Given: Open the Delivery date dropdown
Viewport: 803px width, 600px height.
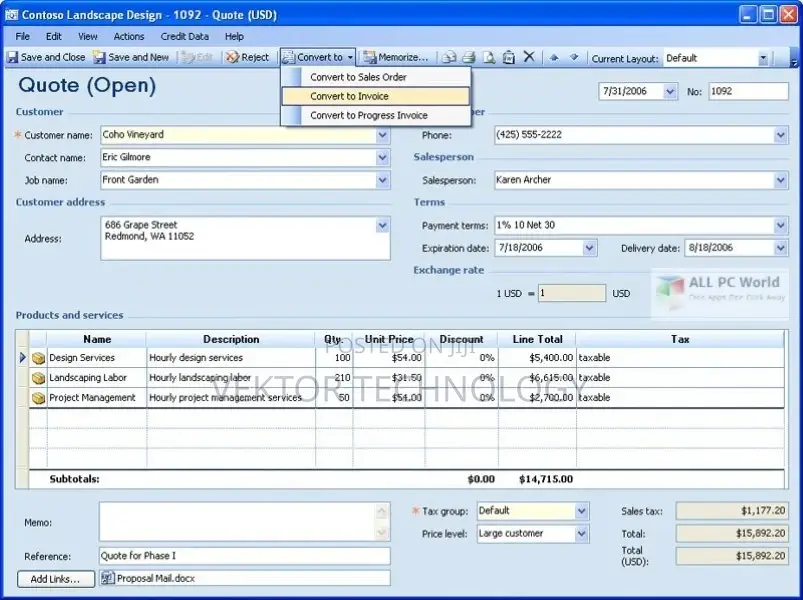Looking at the screenshot, I should click(x=780, y=248).
